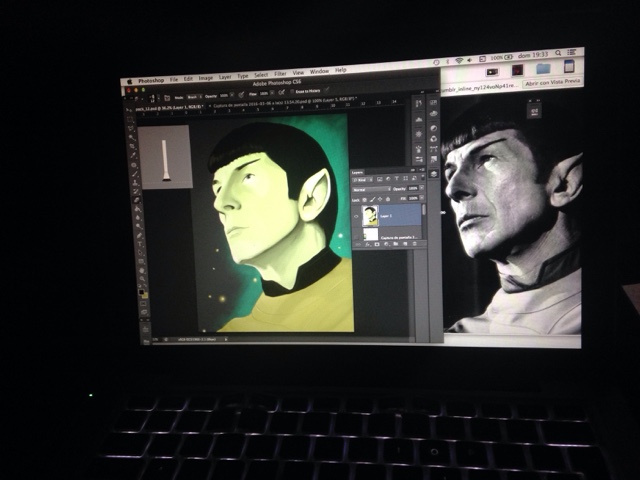Click the add layer style fx button
The height and width of the screenshot is (480, 640).
(x=367, y=244)
